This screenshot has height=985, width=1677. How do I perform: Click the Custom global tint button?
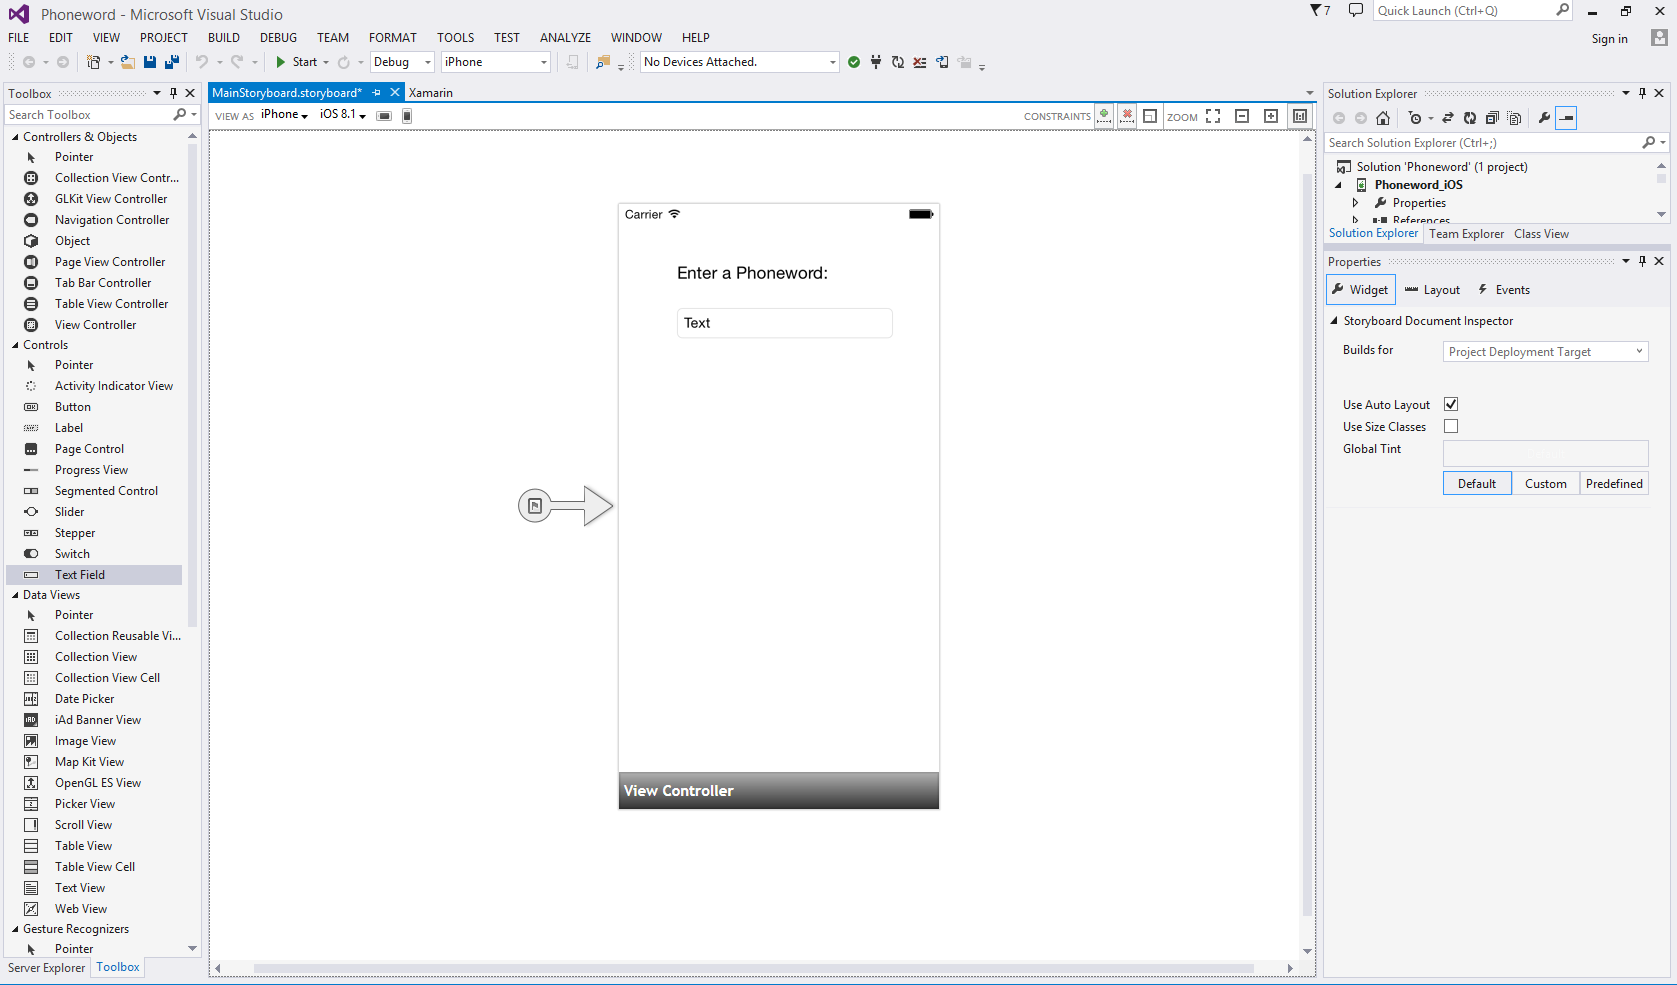point(1545,484)
